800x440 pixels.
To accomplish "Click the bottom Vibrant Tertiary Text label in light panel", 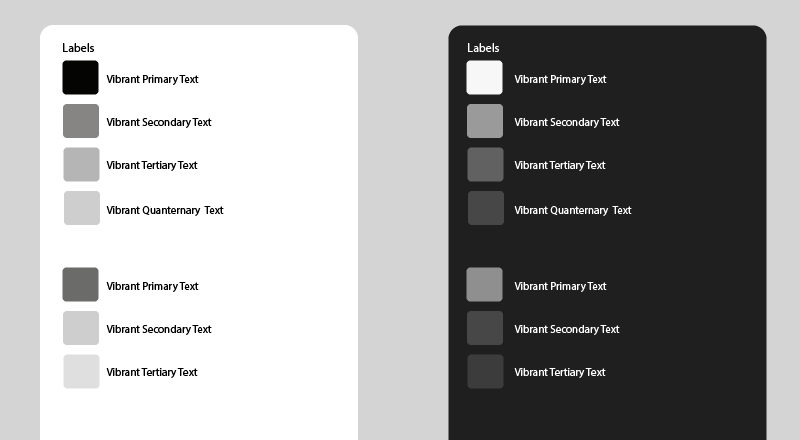I will (152, 372).
